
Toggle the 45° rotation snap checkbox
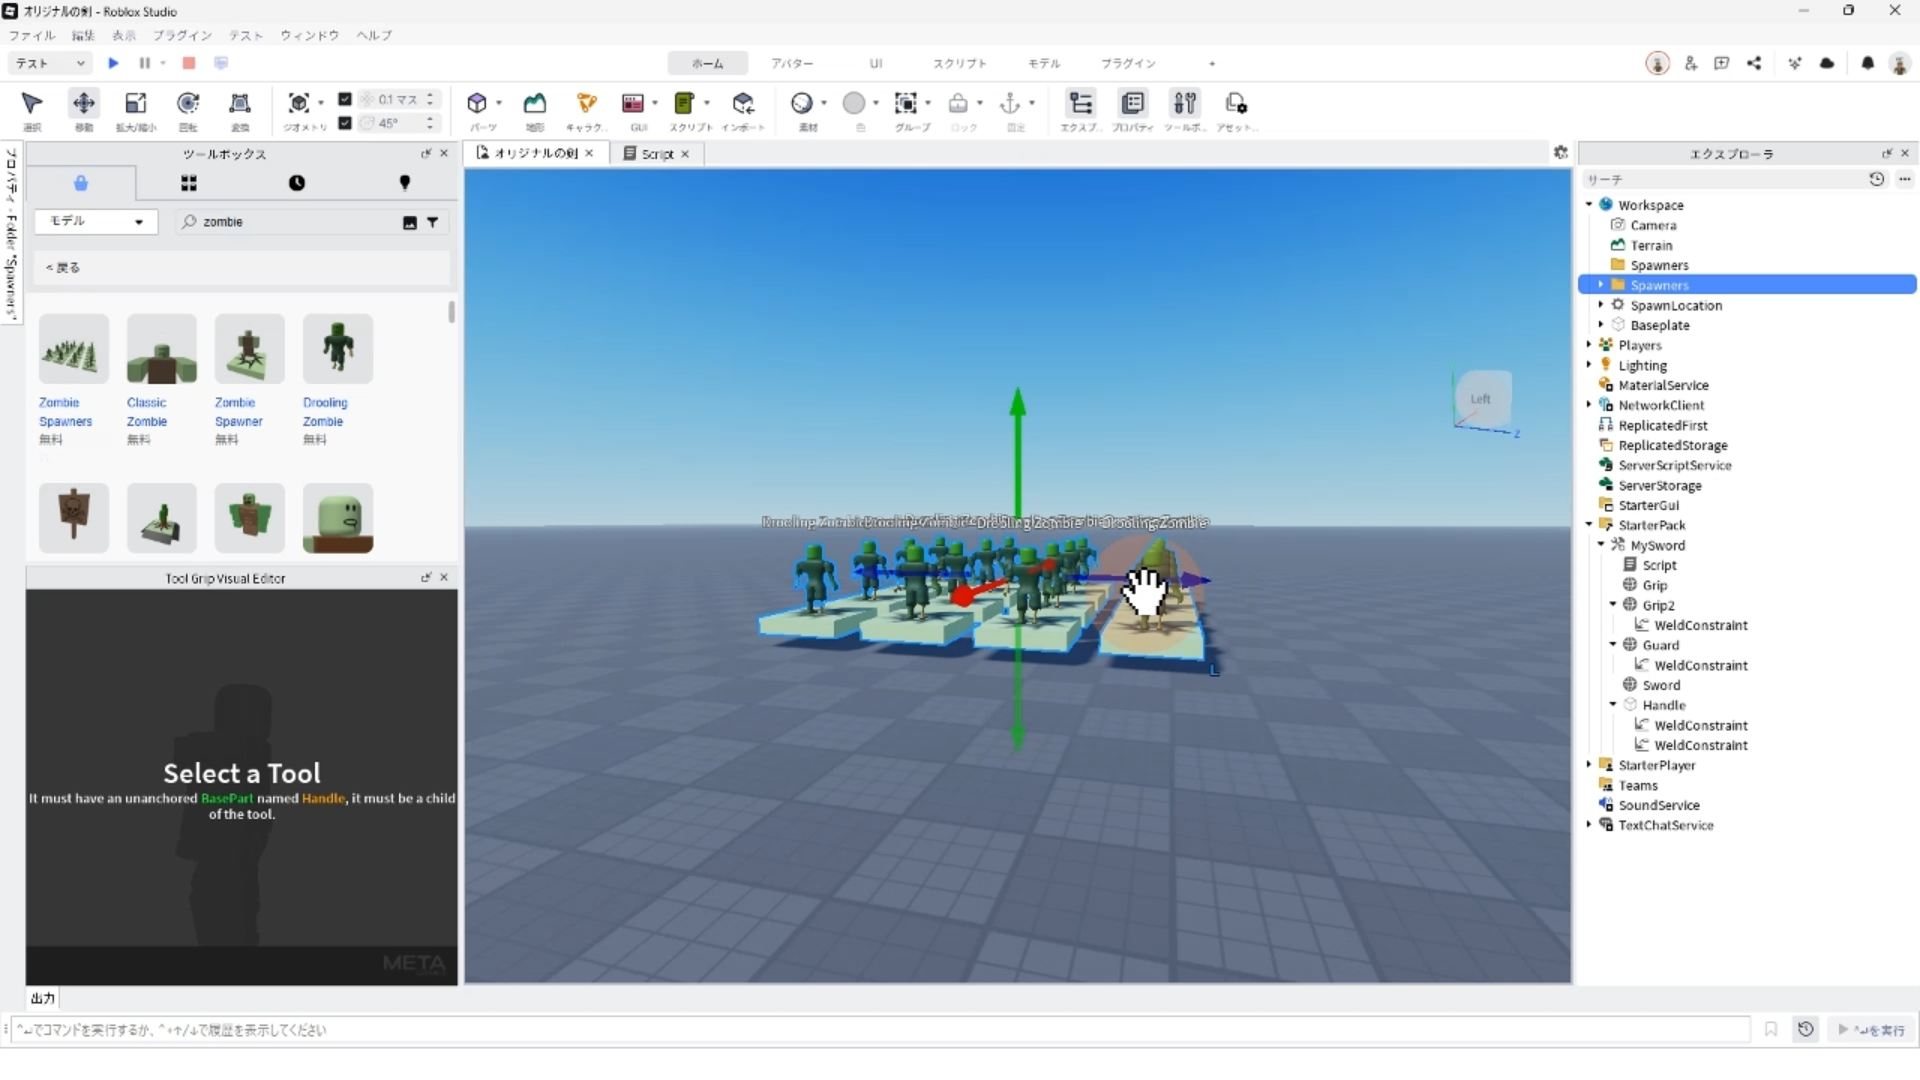coord(345,123)
